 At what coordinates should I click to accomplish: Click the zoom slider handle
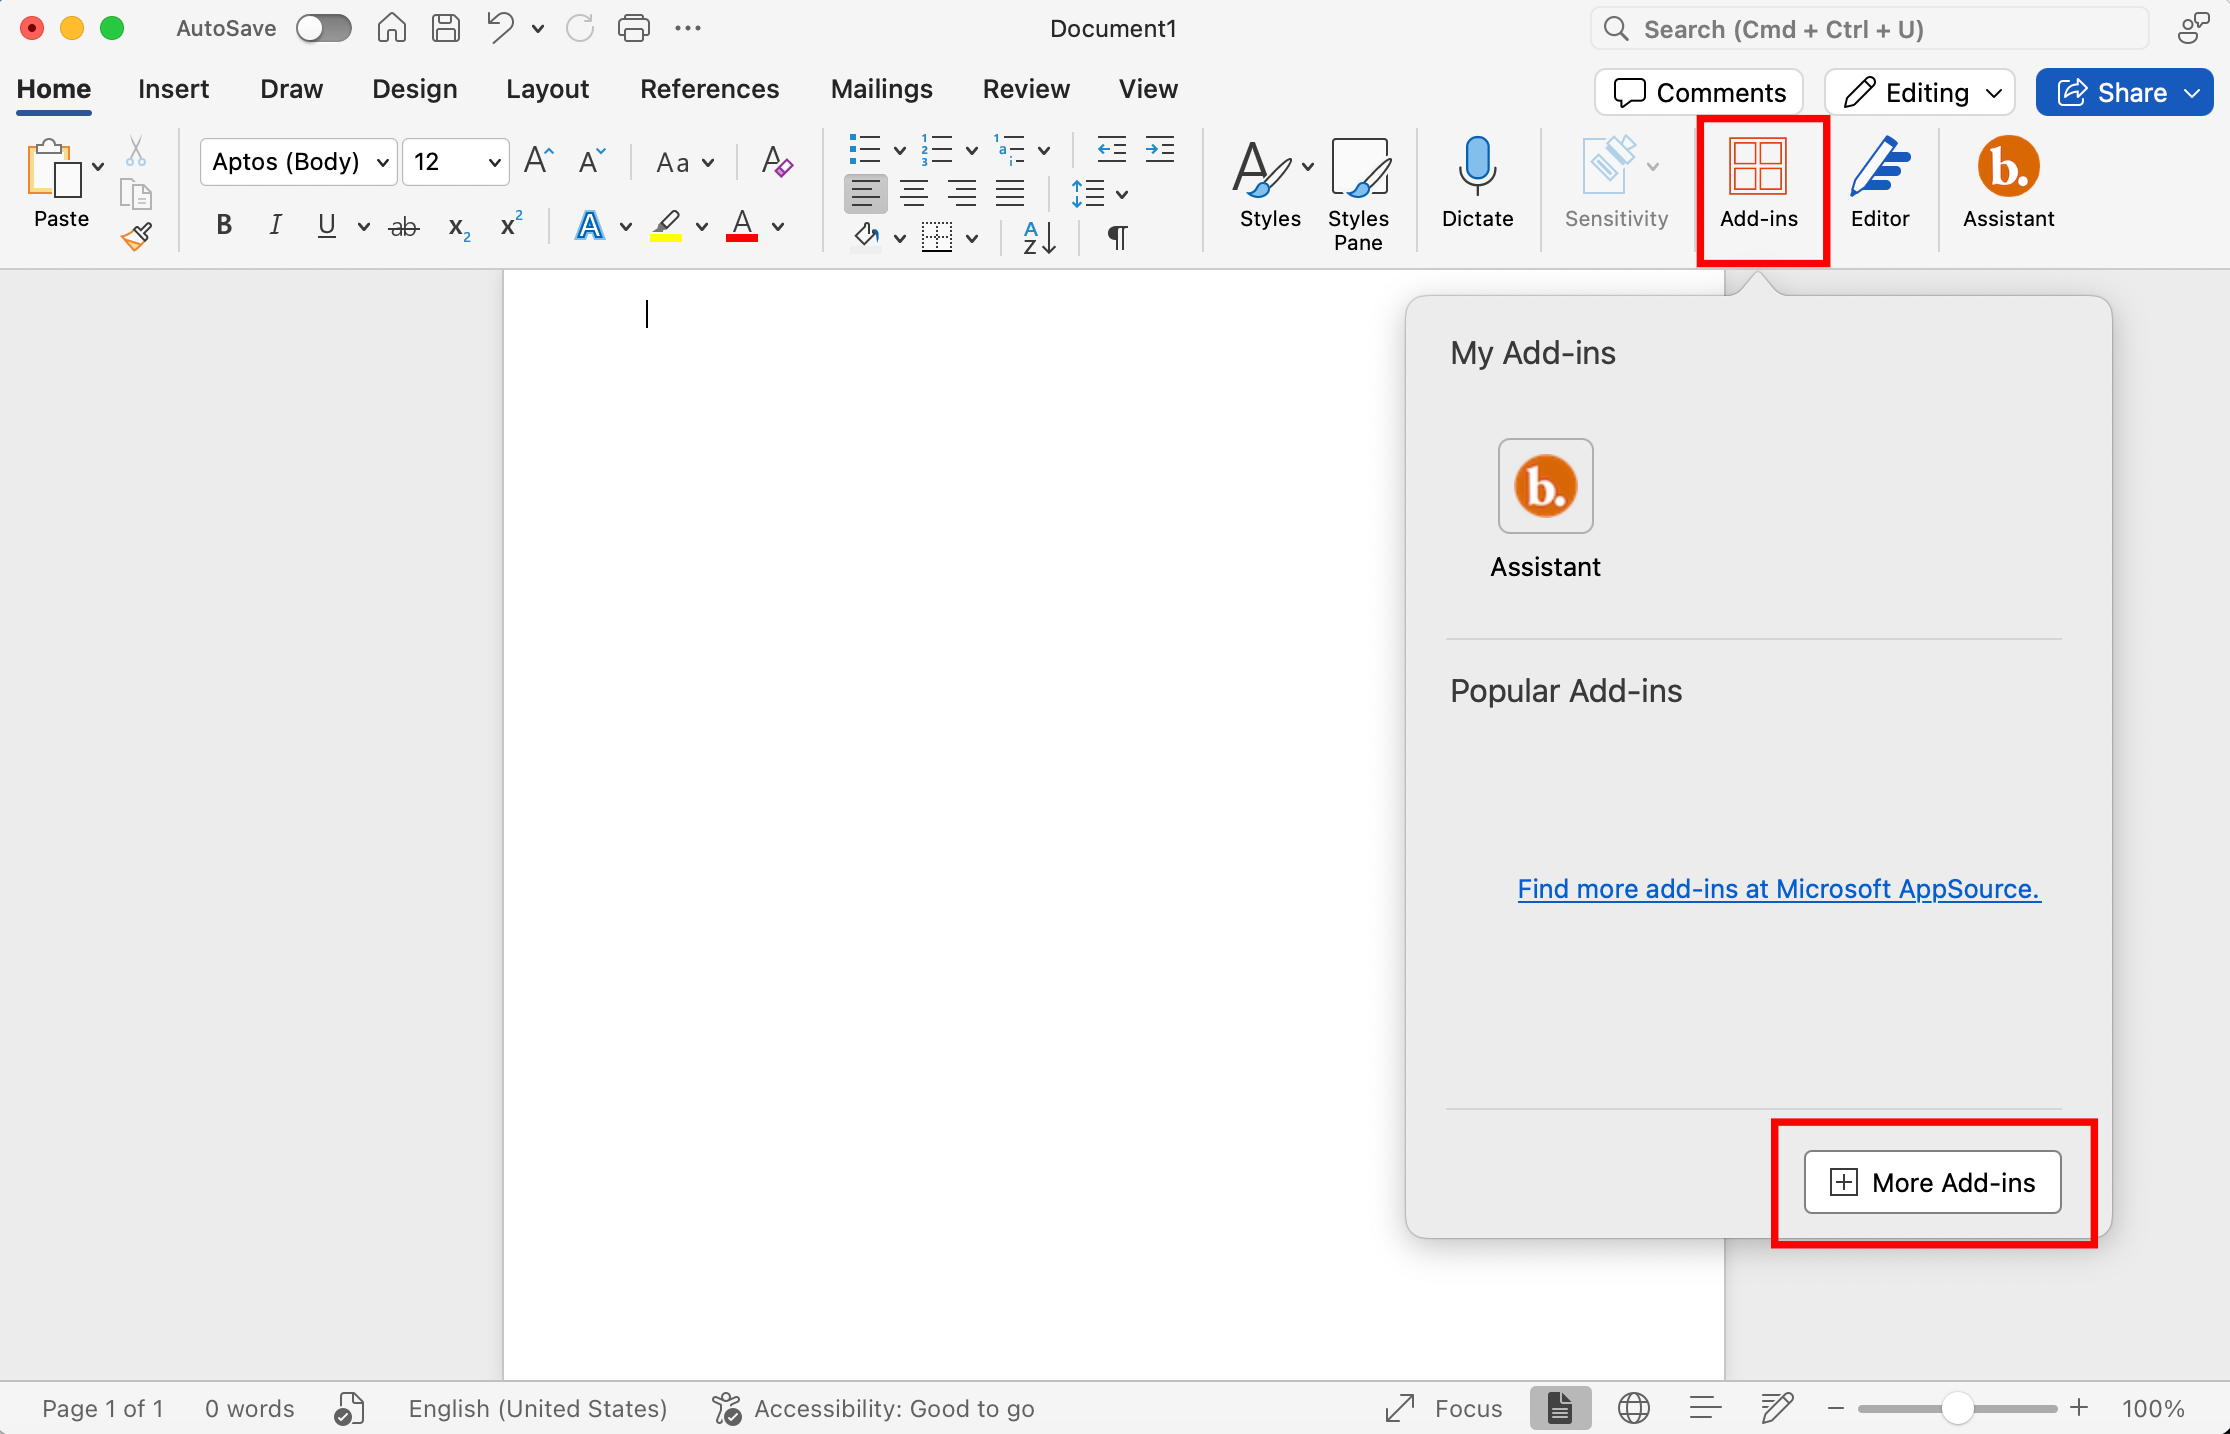click(x=1957, y=1408)
